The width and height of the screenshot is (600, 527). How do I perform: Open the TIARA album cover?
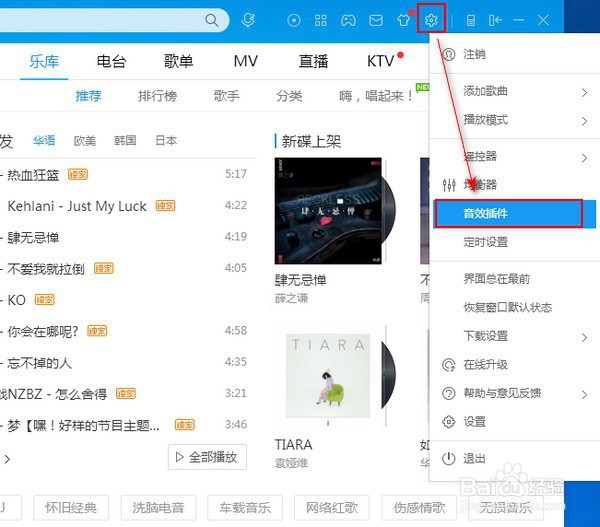[328, 375]
